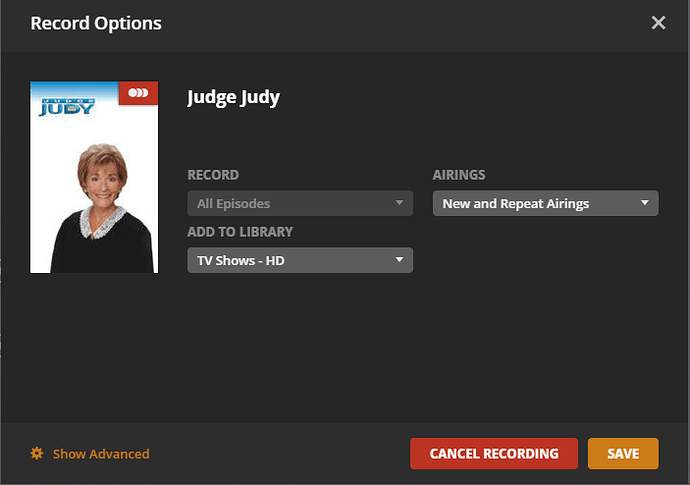Click the ADD TO LIBRARY label
The height and width of the screenshot is (485, 690).
coord(238,232)
